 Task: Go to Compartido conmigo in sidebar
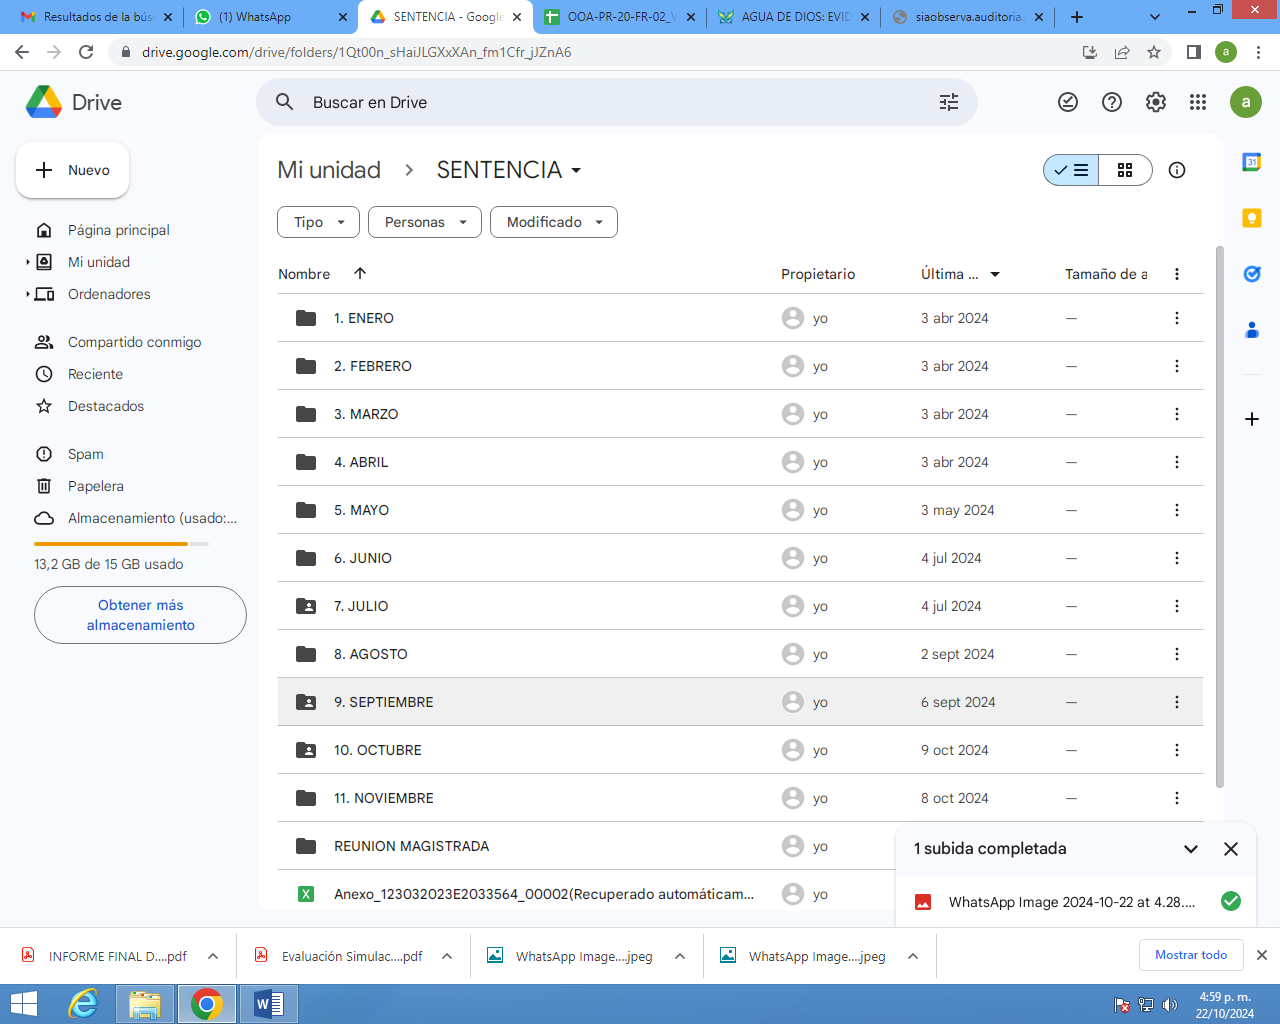(x=134, y=342)
